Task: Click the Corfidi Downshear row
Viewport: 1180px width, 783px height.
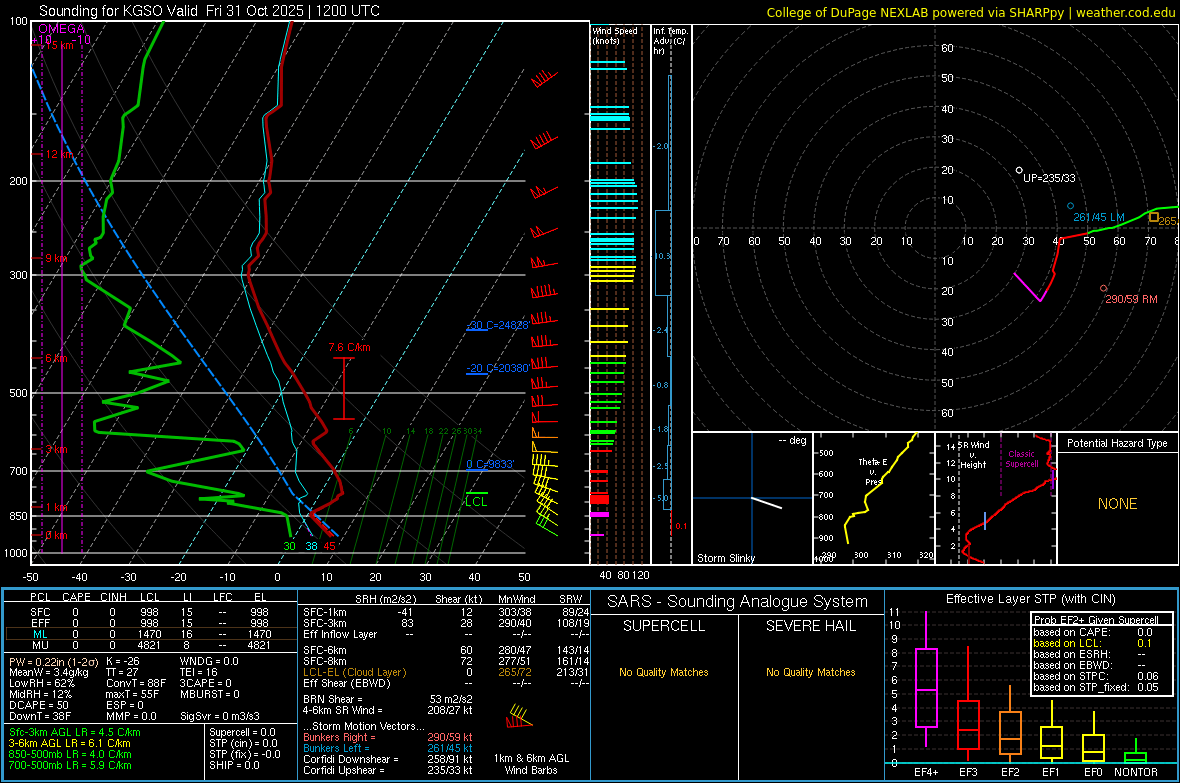Action: [x=388, y=759]
